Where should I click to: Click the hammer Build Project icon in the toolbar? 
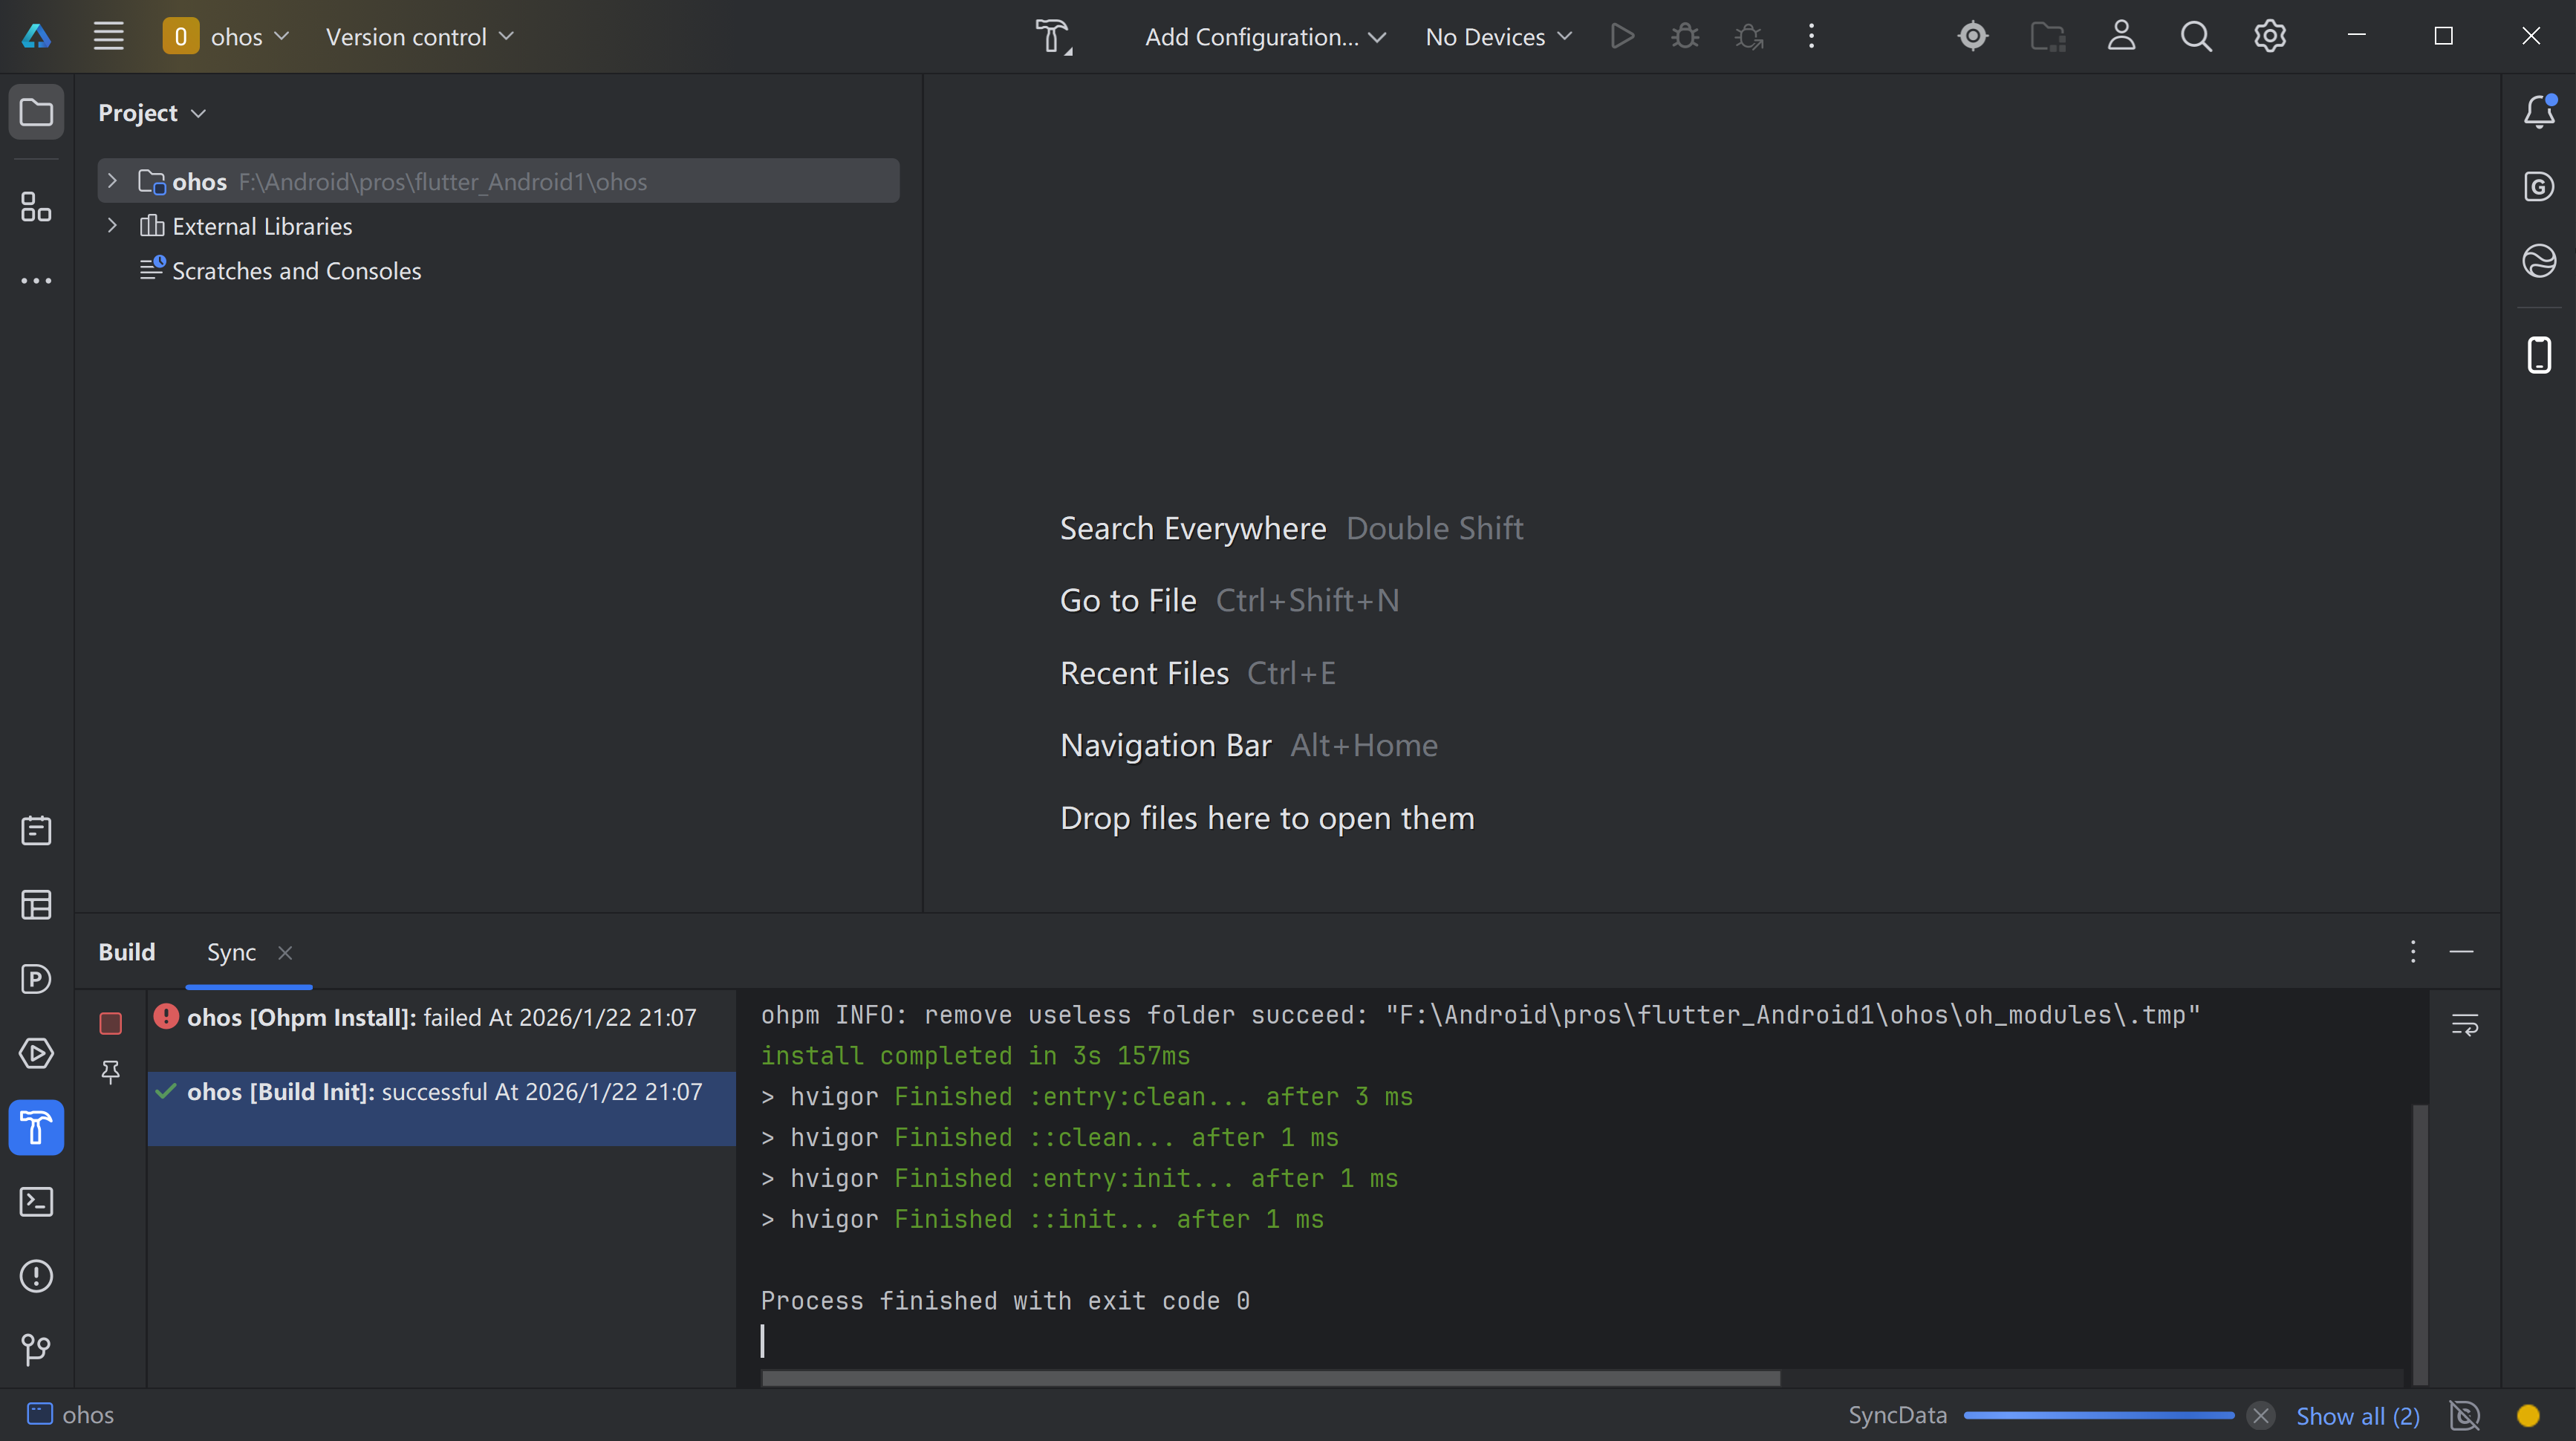1051,37
